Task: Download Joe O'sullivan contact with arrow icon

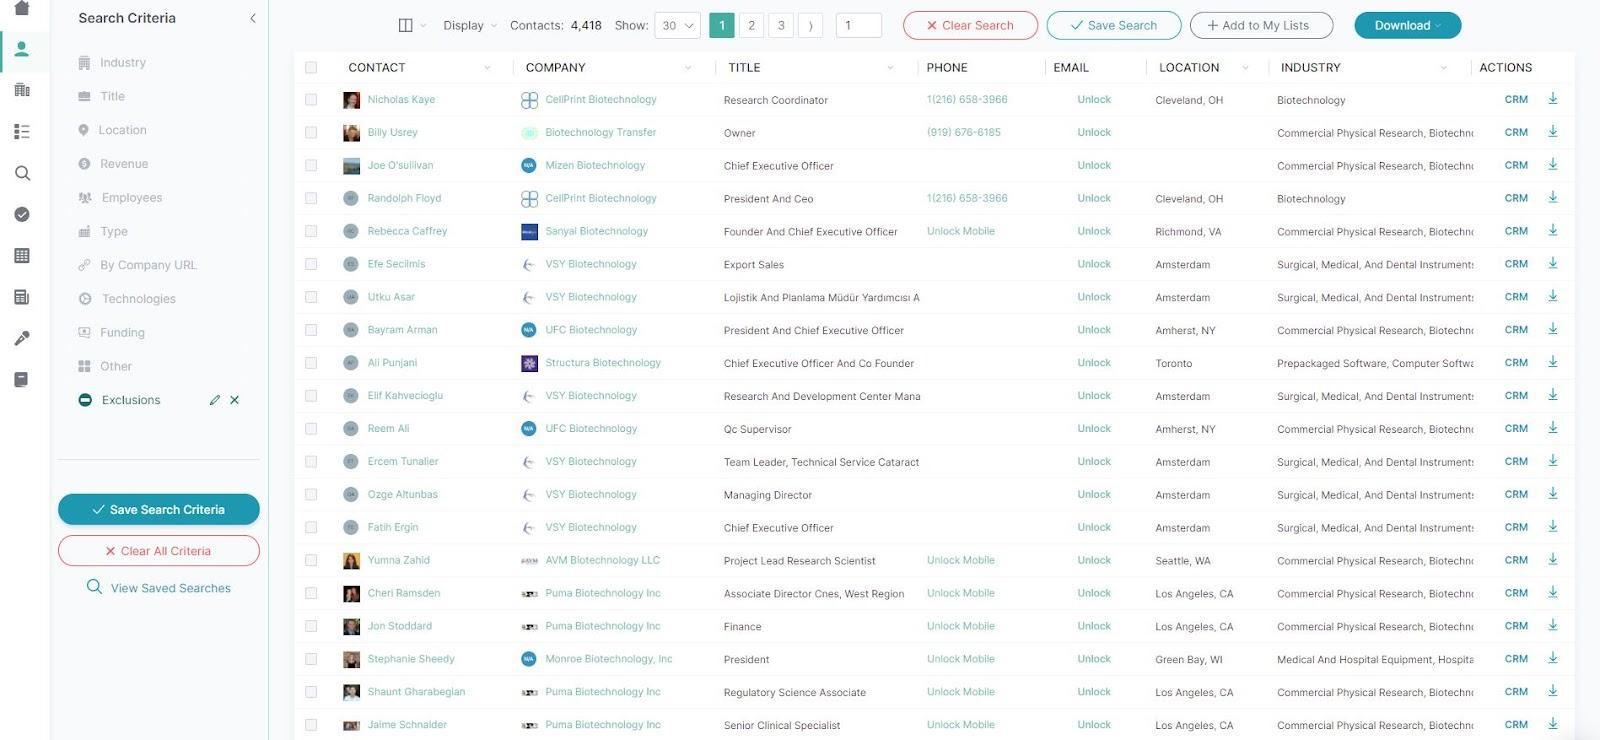Action: point(1553,165)
